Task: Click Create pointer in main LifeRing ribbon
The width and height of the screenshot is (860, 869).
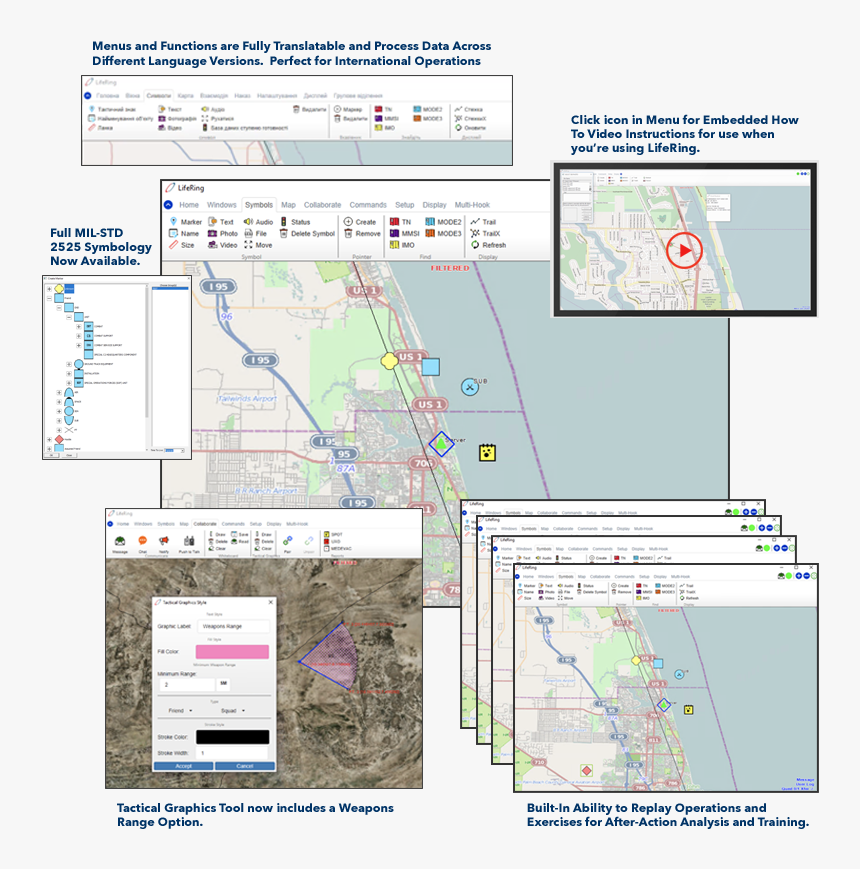Action: [360, 222]
